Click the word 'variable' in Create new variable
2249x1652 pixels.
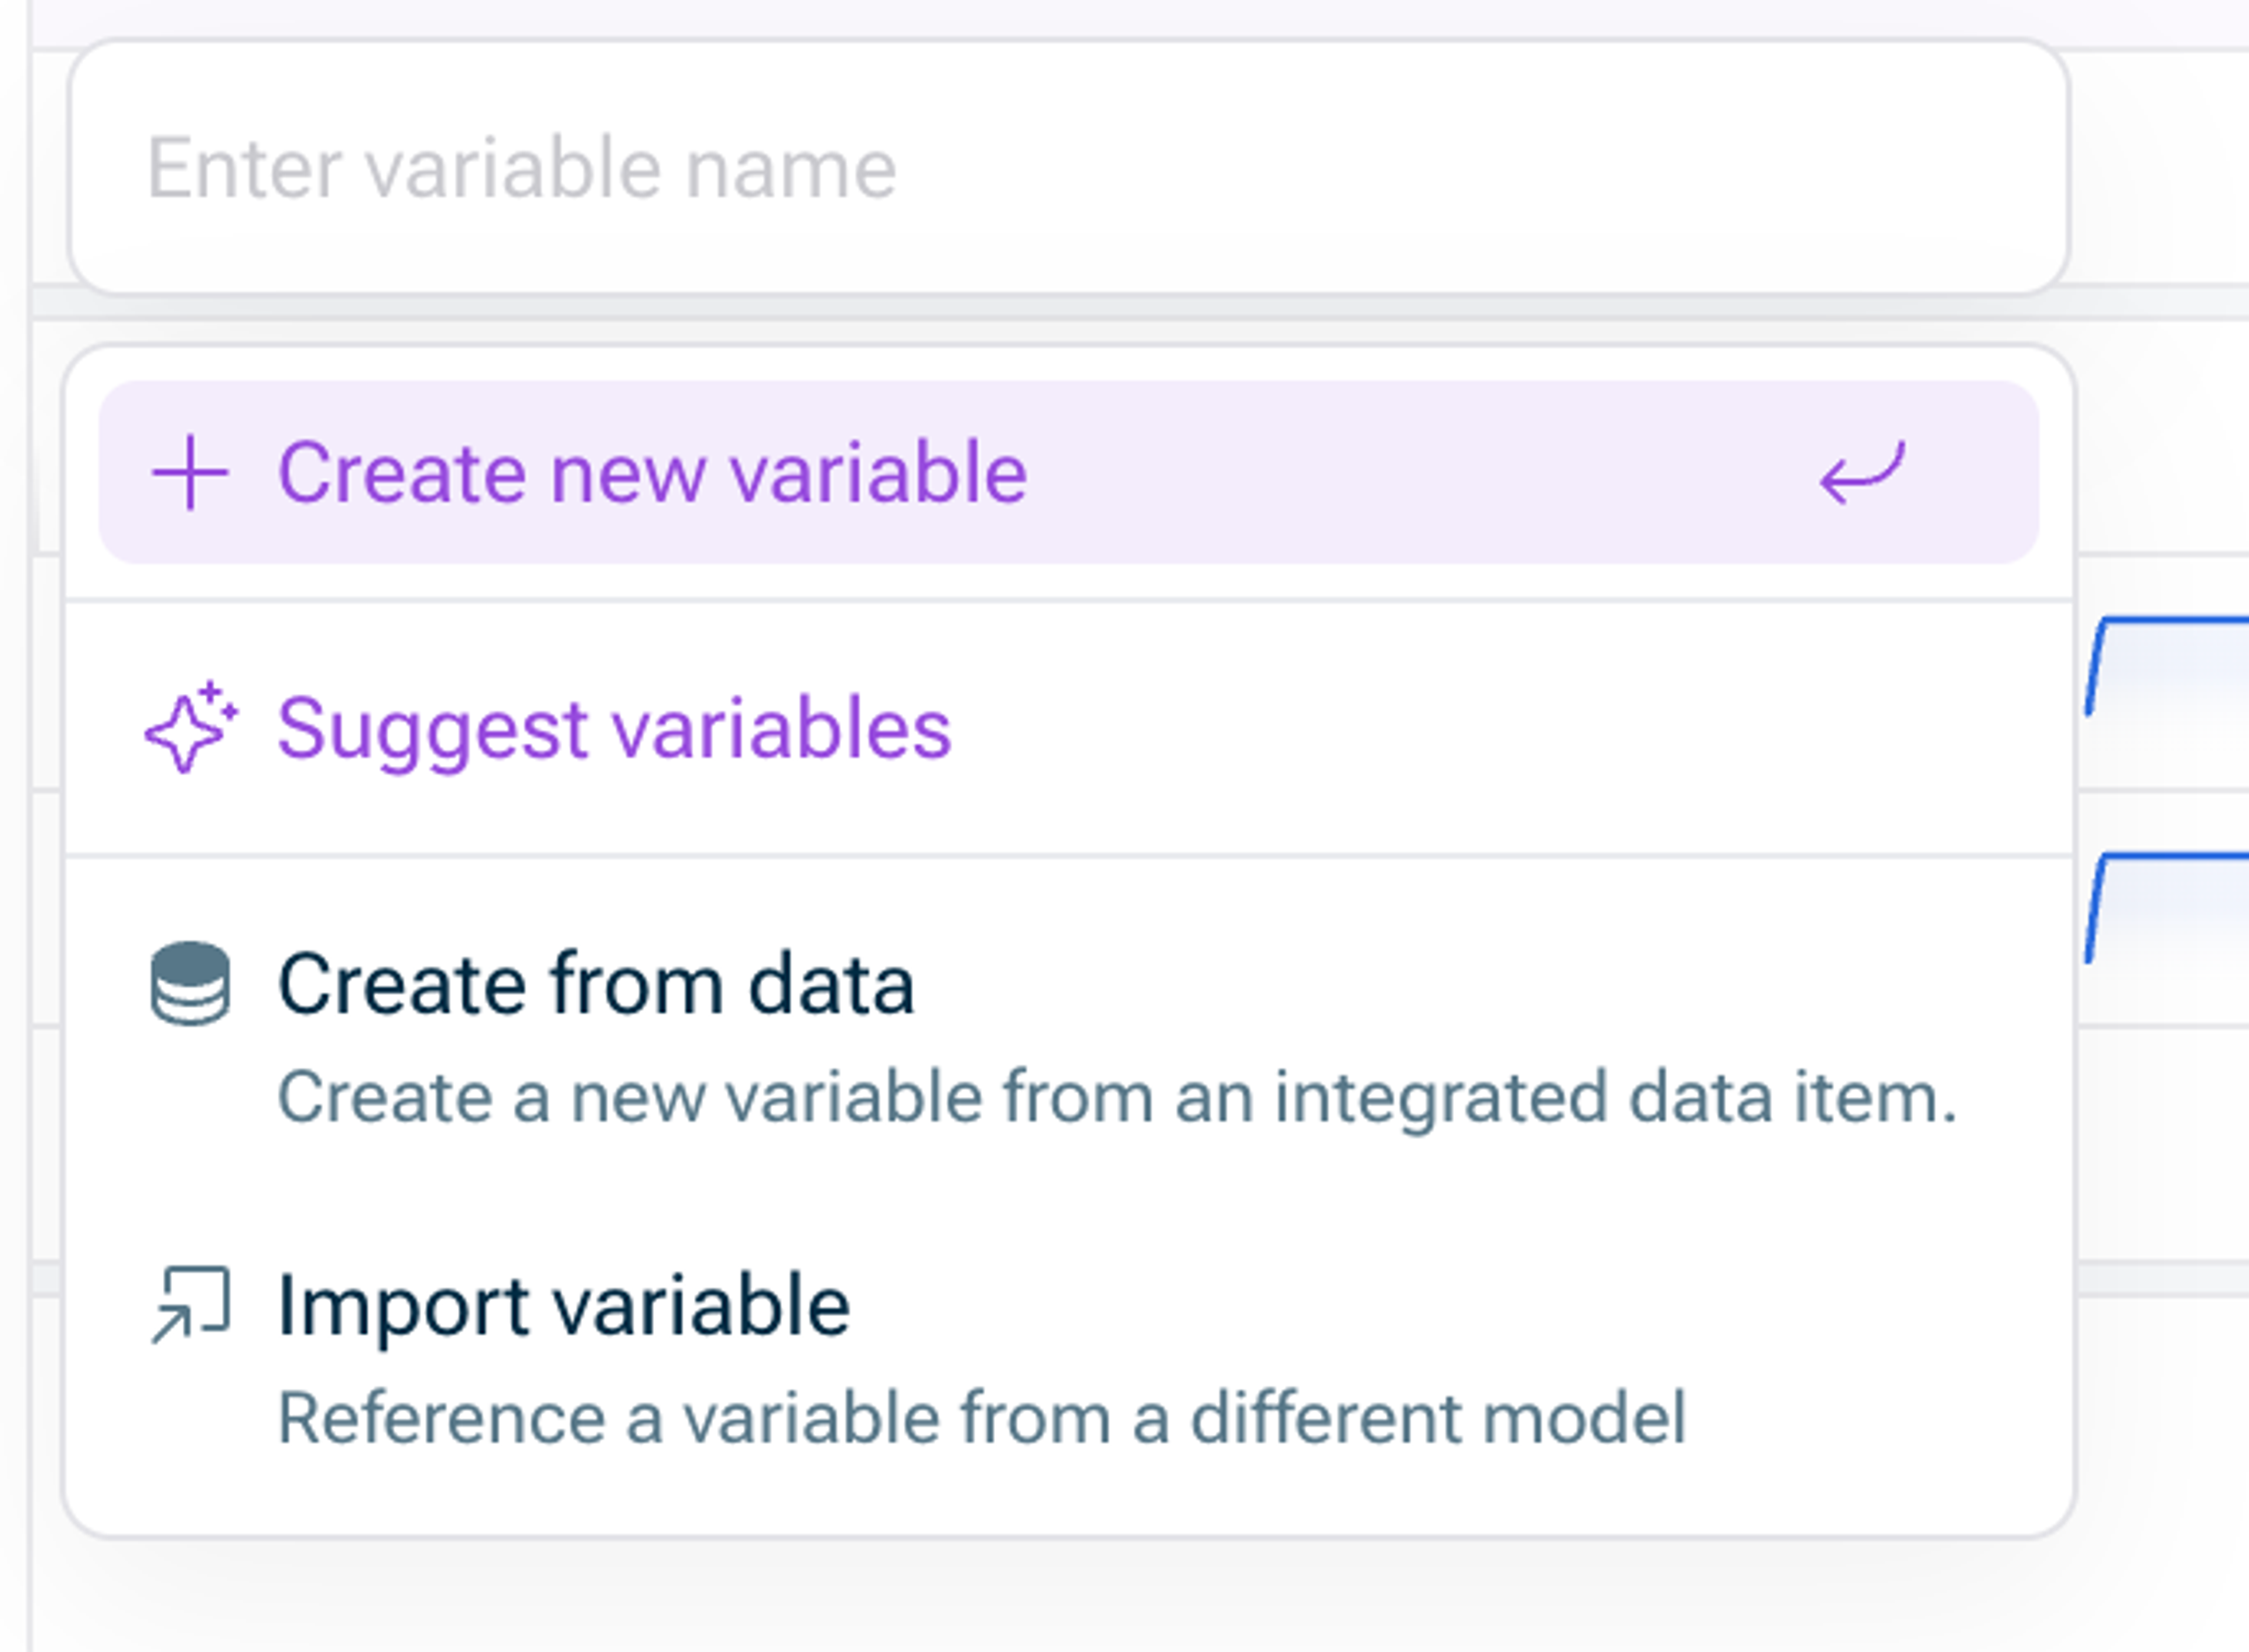(x=877, y=473)
